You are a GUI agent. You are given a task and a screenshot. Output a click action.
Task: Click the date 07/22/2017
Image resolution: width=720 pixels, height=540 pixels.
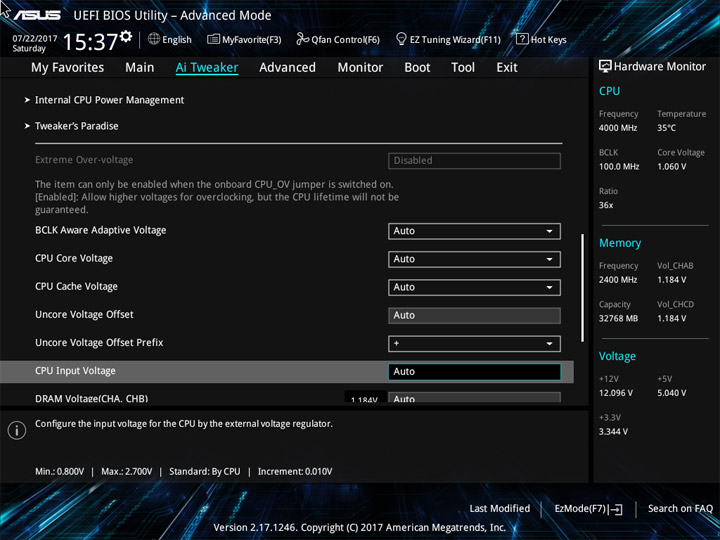coord(34,38)
